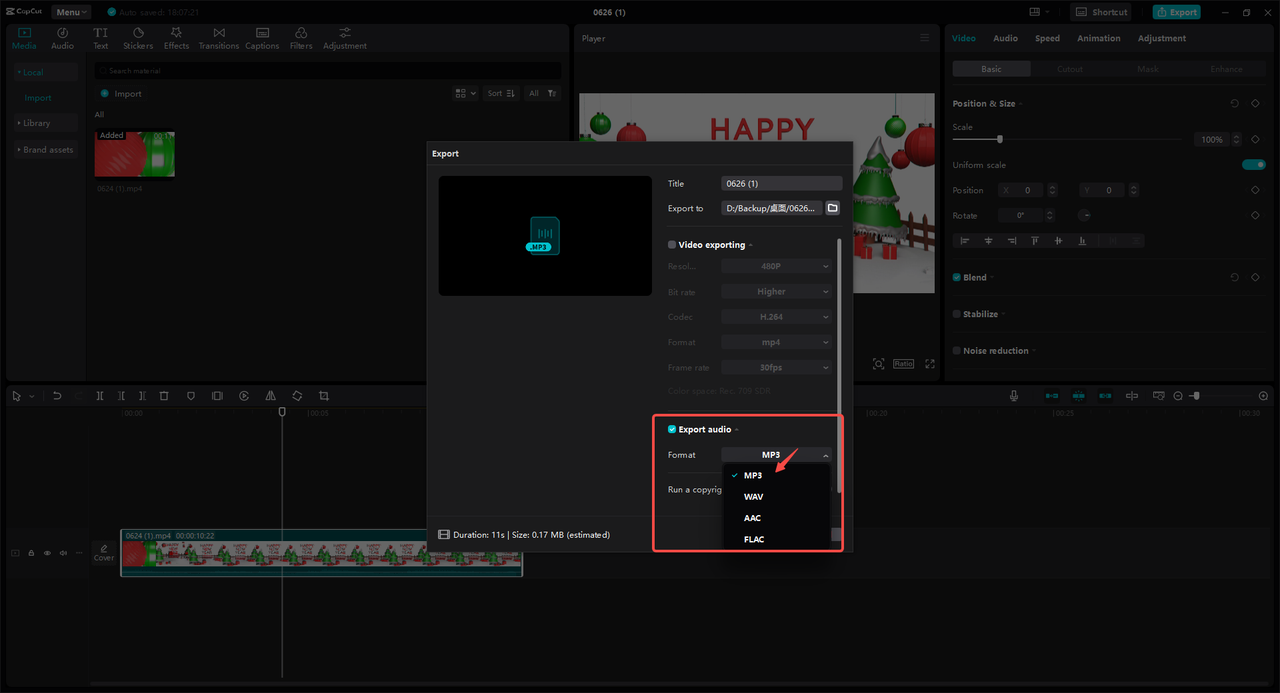Click the Import button with plus icon

[x=121, y=93]
